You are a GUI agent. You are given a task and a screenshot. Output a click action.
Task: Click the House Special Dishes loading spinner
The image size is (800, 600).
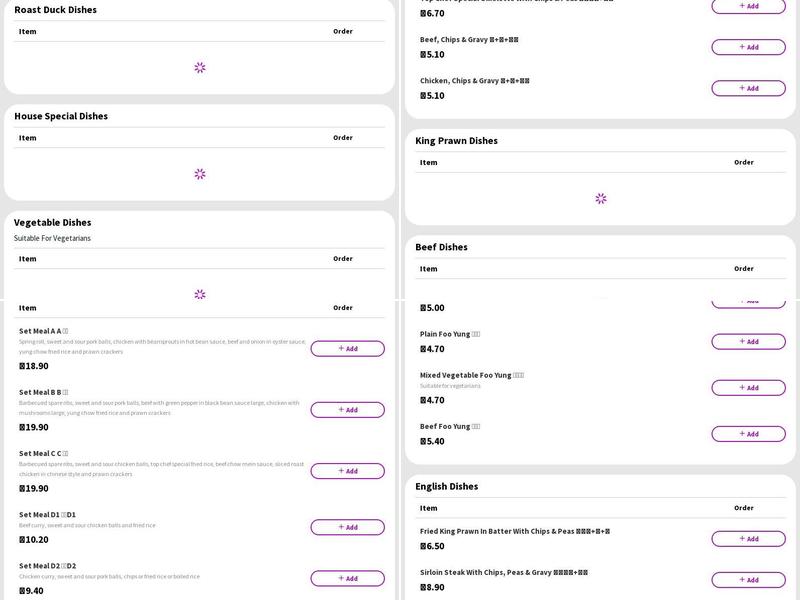tap(200, 174)
